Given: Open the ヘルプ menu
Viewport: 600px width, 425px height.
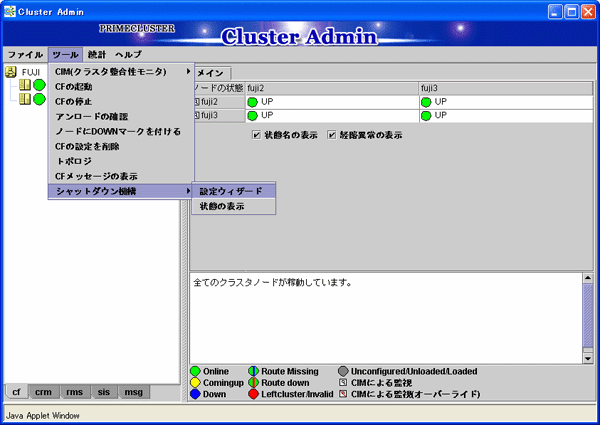Looking at the screenshot, I should click(129, 55).
